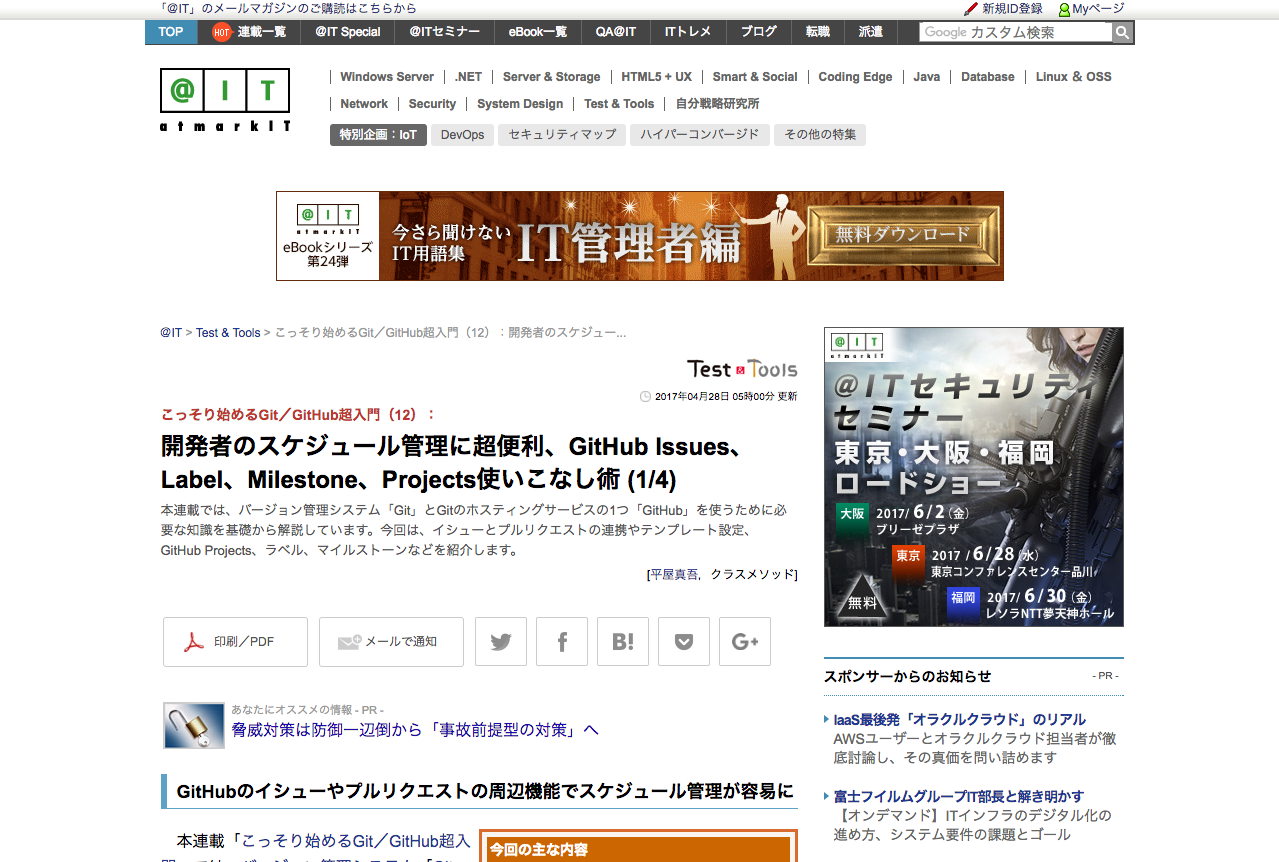Screen dimensions: 1279x862
Task: Select the 特別企画：IoT tag
Action: (378, 135)
